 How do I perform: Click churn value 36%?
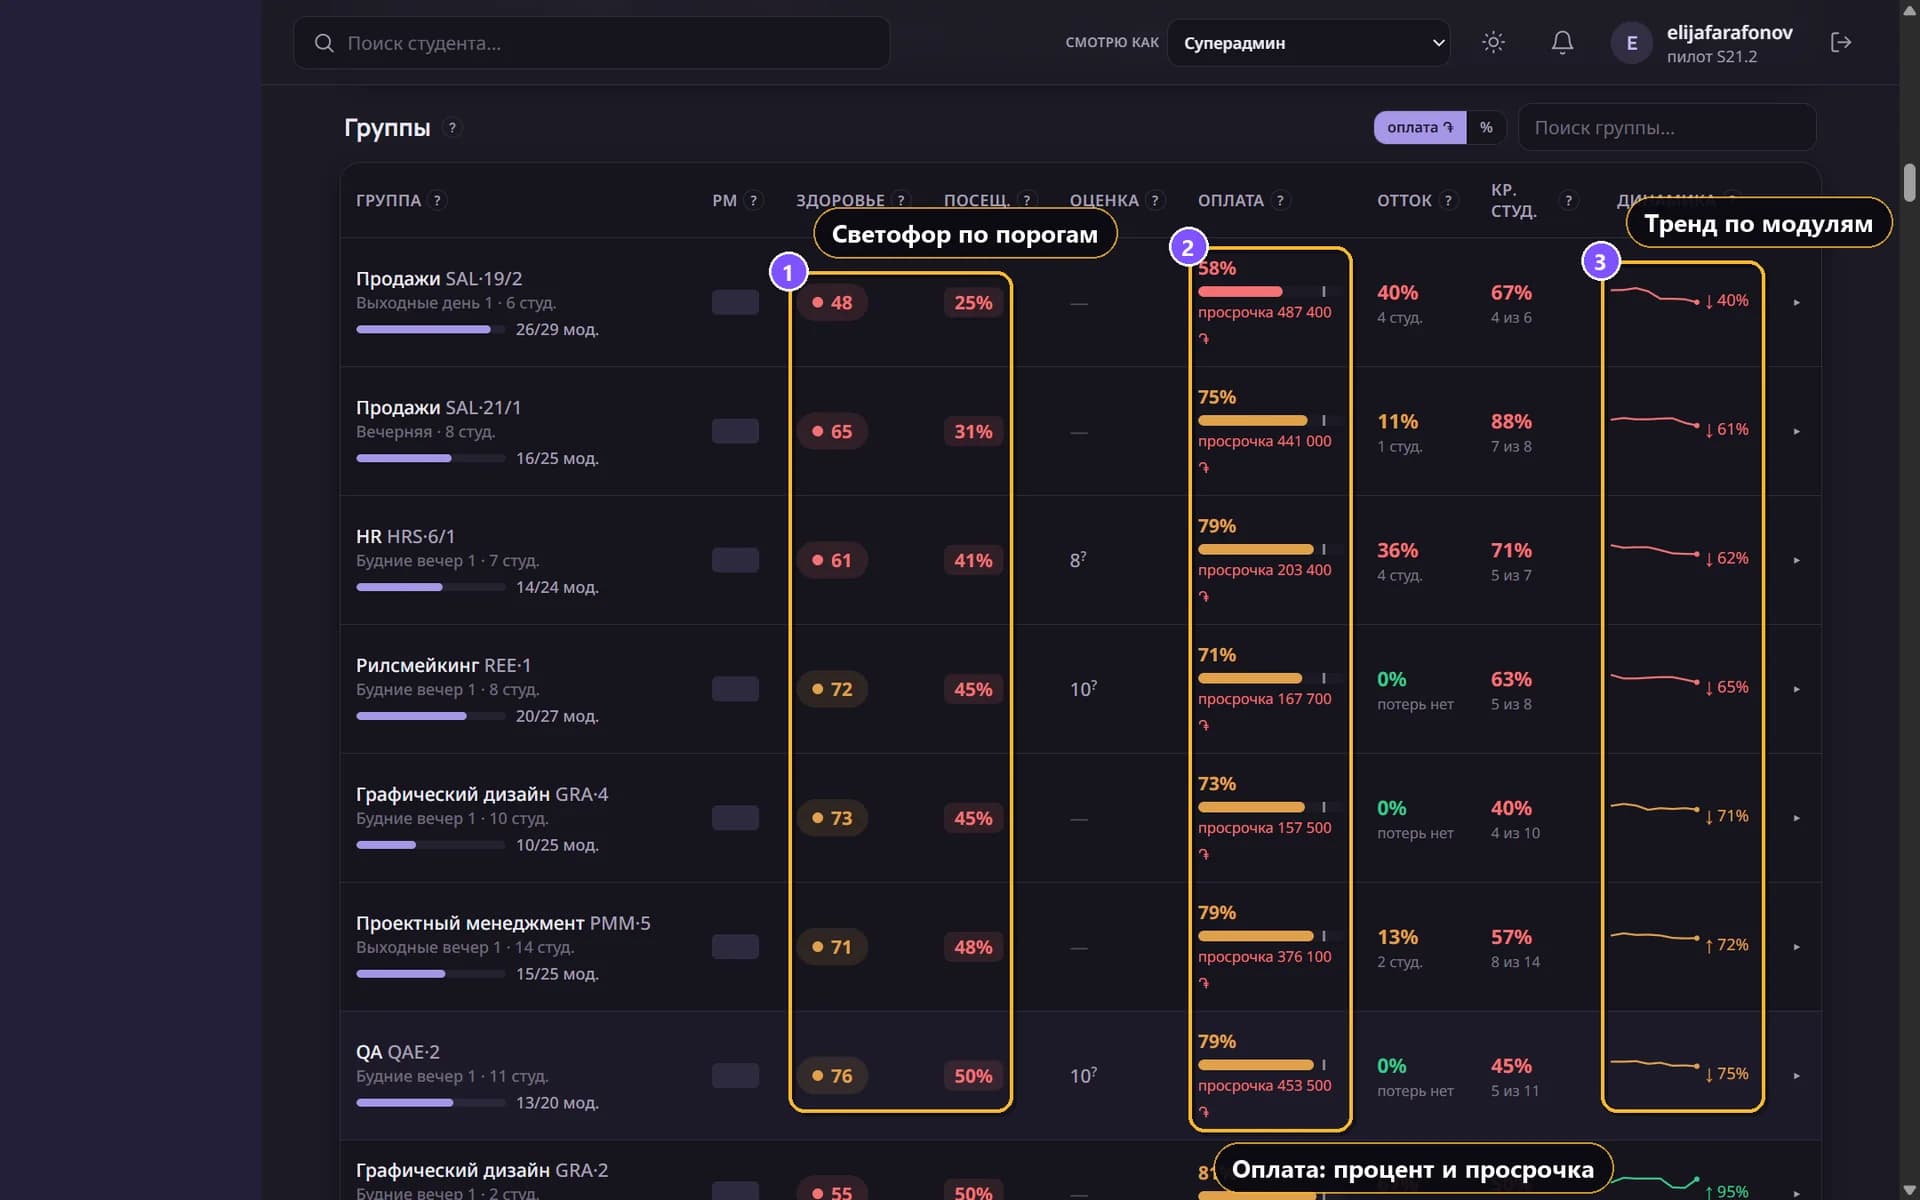click(x=1397, y=550)
